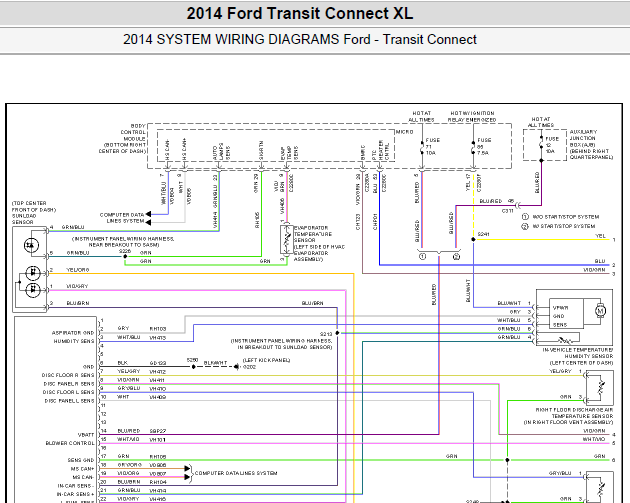Click the 'AUTO LAMPS SENS' vertical label
Image resolution: width=630 pixels, height=503 pixels.
(221, 152)
